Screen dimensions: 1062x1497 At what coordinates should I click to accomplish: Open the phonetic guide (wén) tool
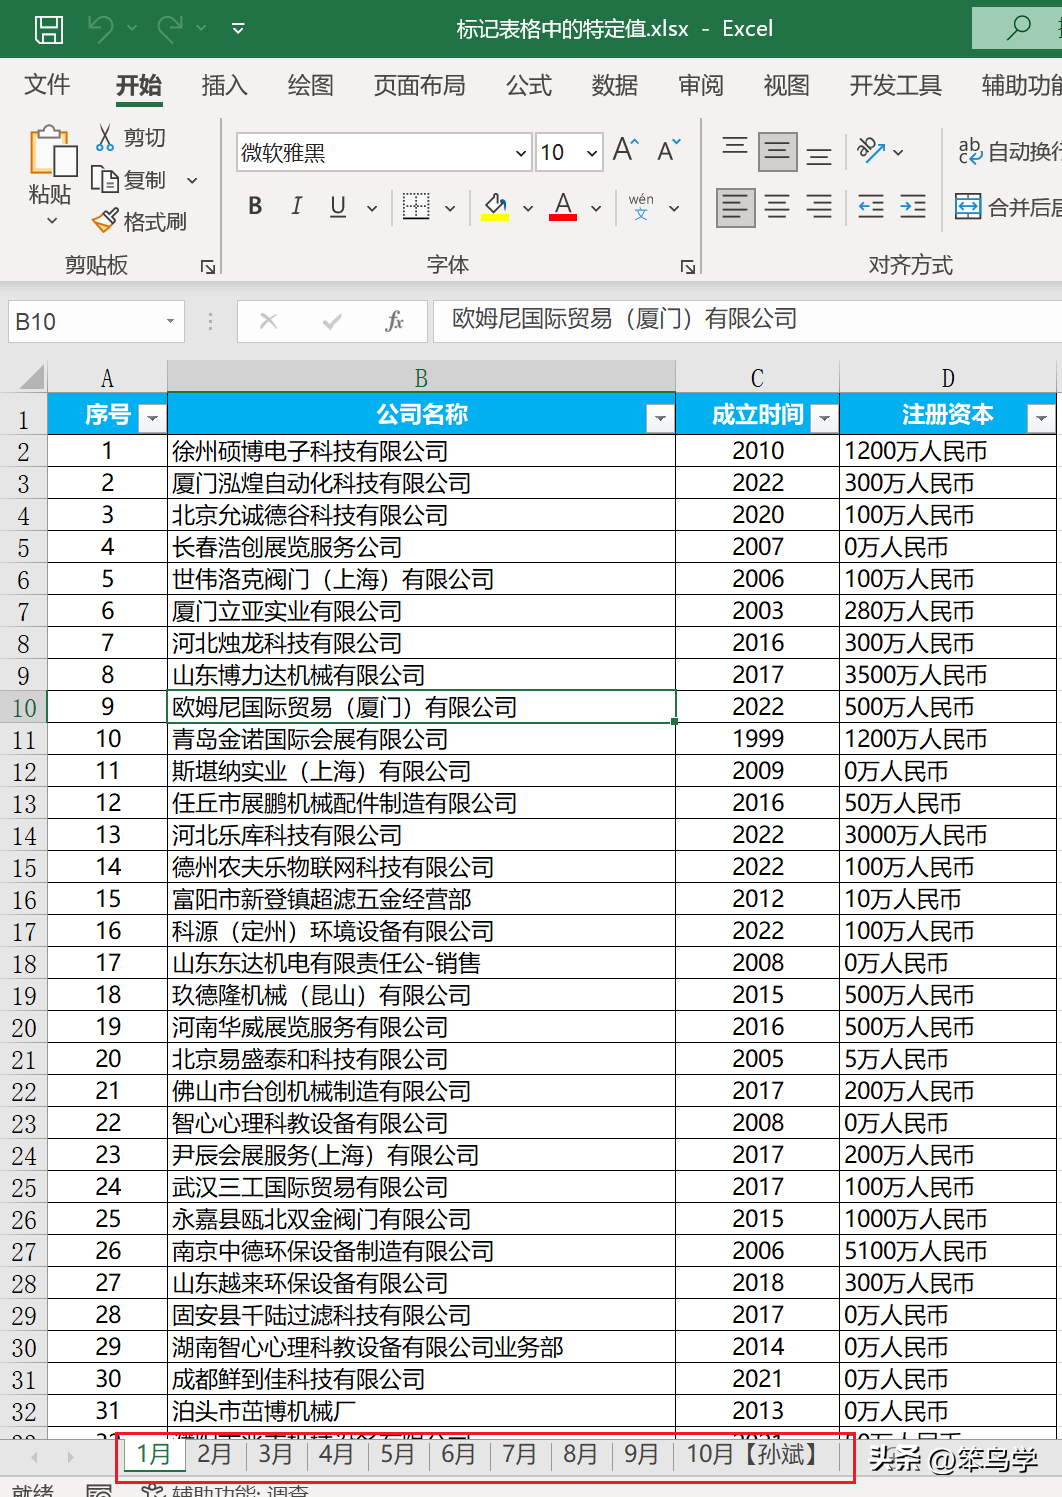(x=642, y=207)
